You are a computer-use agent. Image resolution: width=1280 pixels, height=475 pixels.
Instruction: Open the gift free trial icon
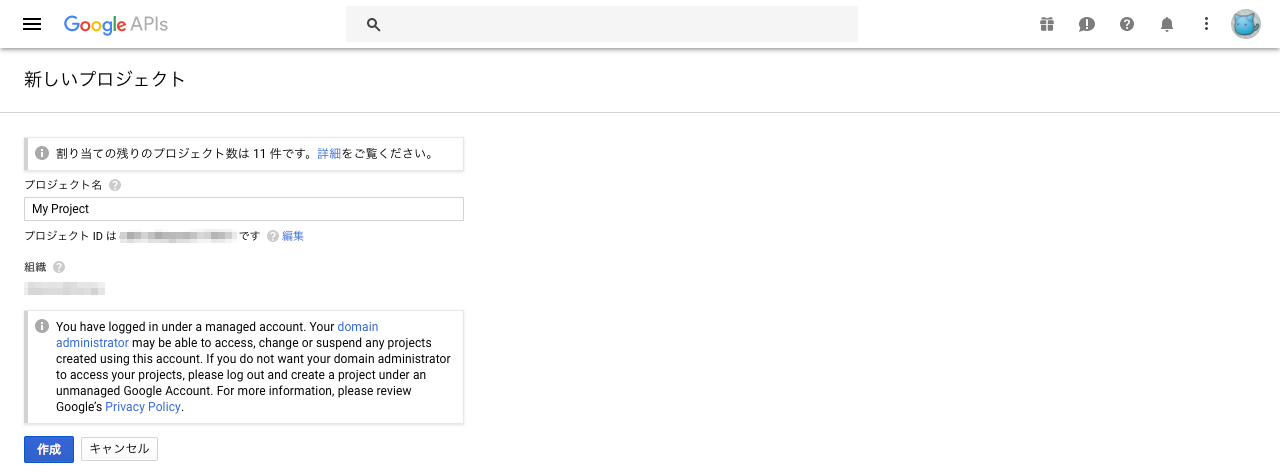point(1047,24)
